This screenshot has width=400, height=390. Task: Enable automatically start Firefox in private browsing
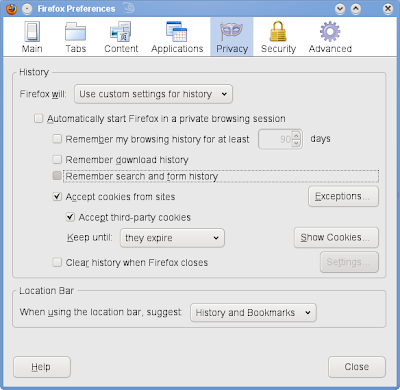tap(39, 118)
